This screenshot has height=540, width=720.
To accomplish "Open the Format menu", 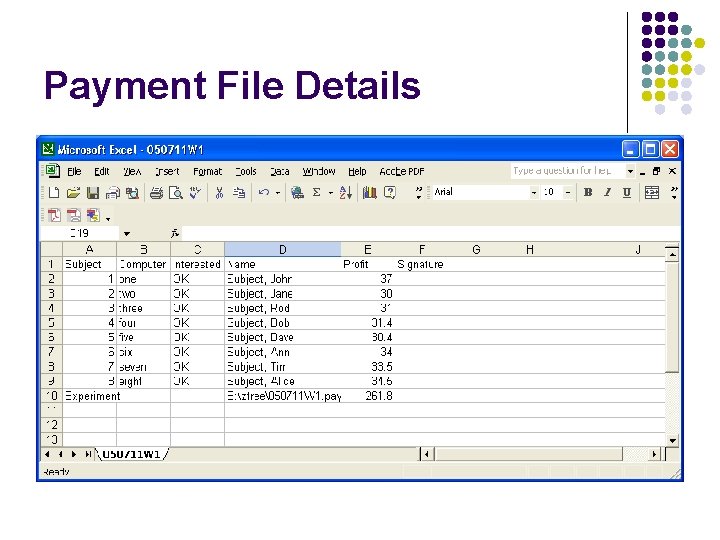I will tap(207, 172).
